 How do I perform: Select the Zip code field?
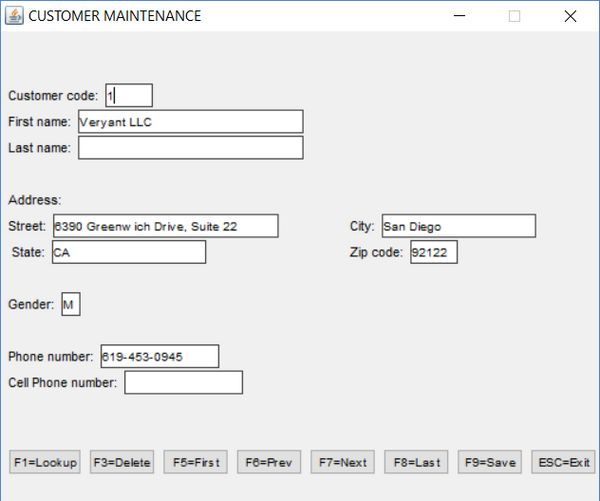[434, 252]
